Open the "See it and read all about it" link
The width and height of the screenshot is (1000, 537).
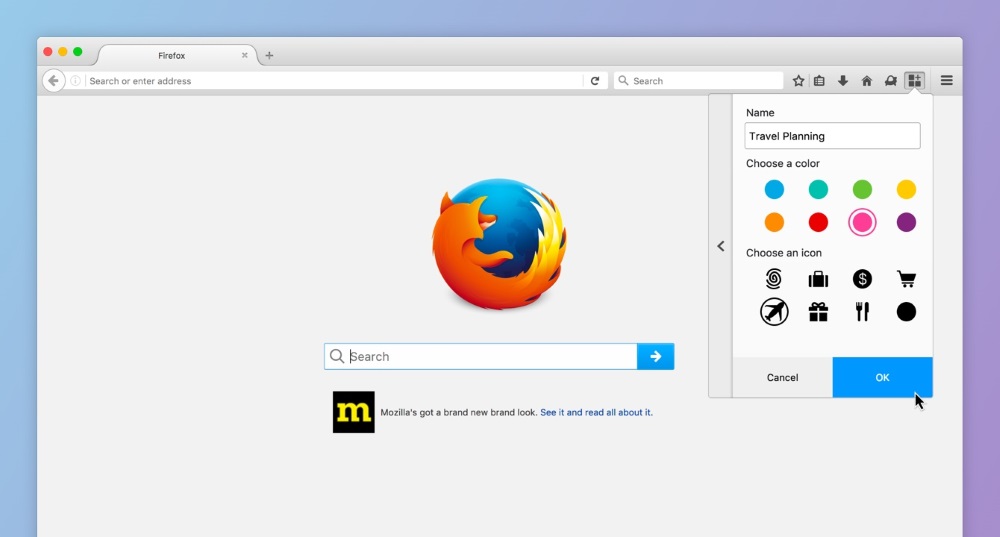click(x=596, y=412)
